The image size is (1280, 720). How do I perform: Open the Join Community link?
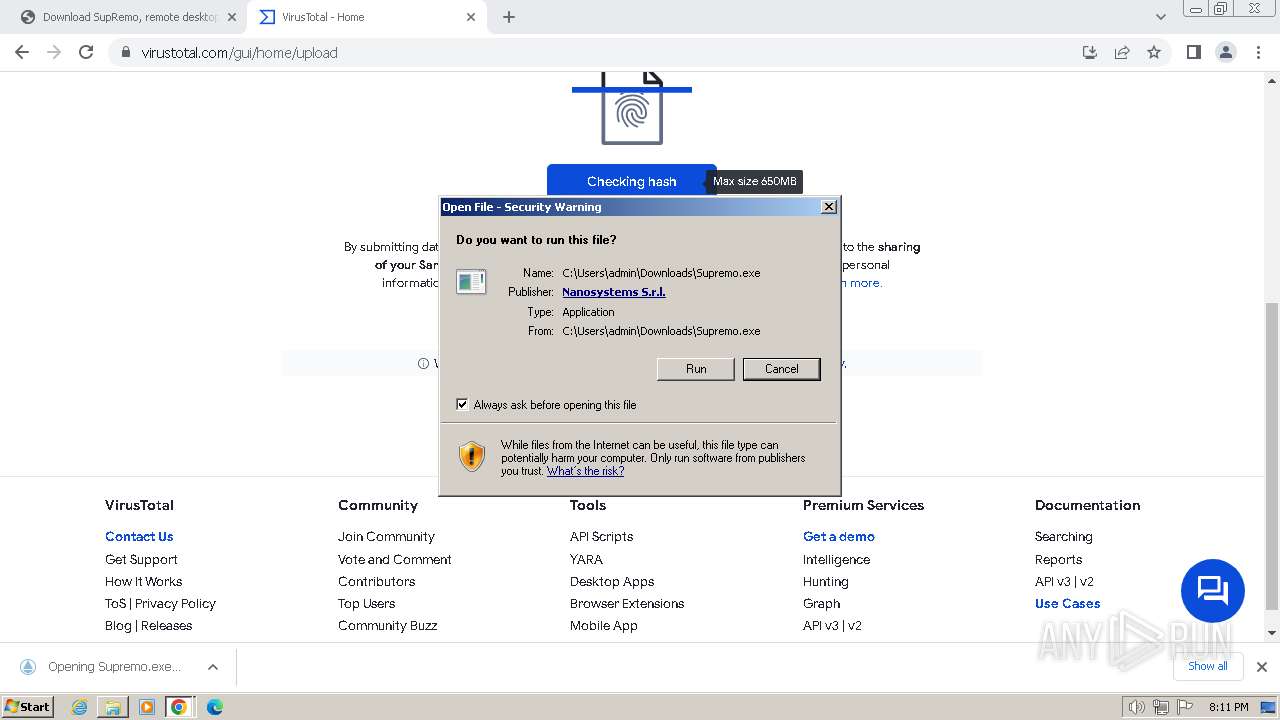coord(386,537)
